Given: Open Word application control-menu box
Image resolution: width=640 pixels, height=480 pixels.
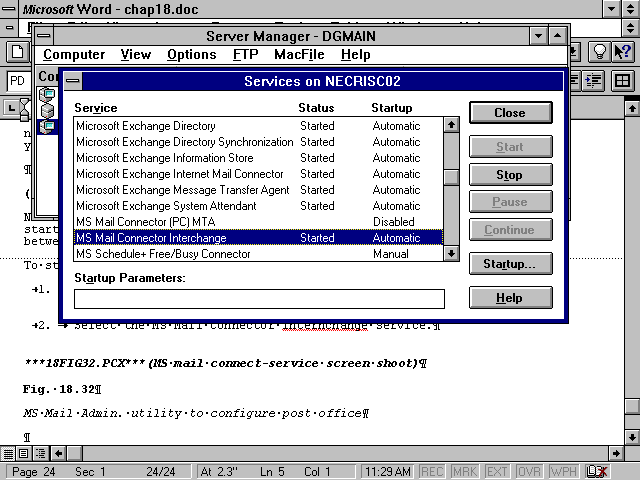Looking at the screenshot, I should tap(9, 9).
